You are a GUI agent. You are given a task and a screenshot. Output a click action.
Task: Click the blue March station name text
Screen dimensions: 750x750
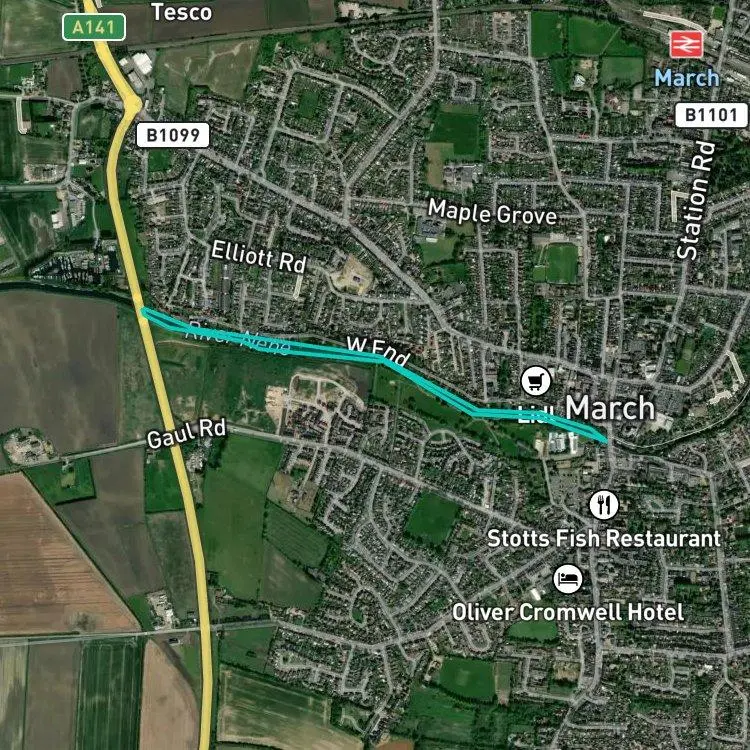pos(686,78)
